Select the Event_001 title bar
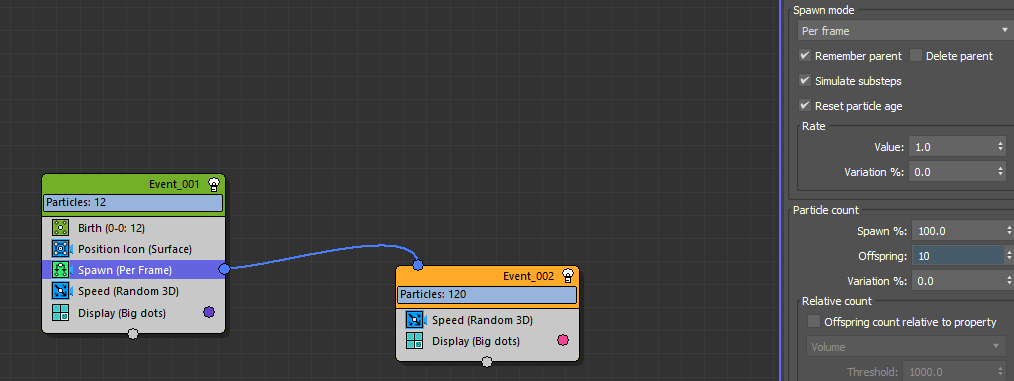Screen dimensions: 1014x381 click(x=133, y=184)
